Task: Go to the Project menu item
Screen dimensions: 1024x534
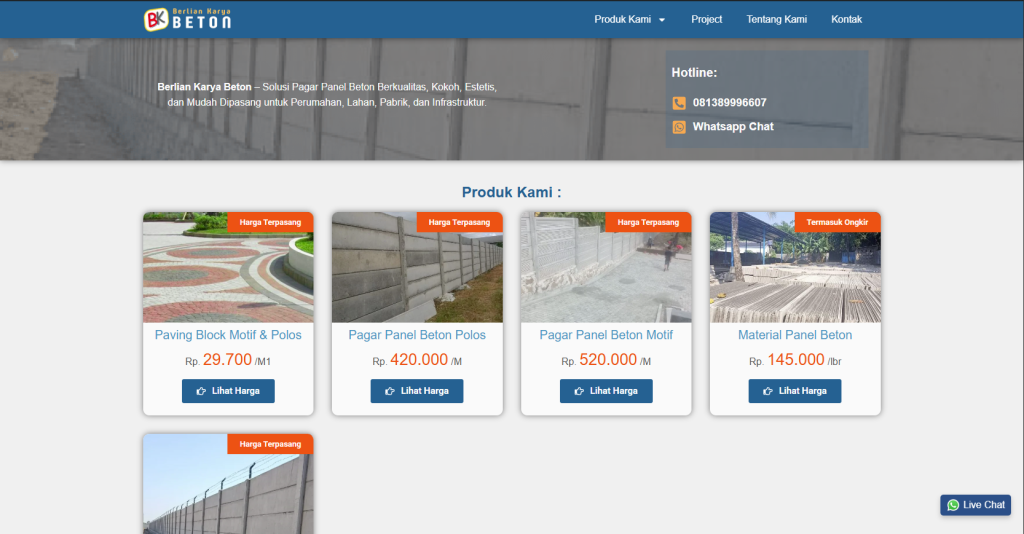Action: [x=706, y=19]
